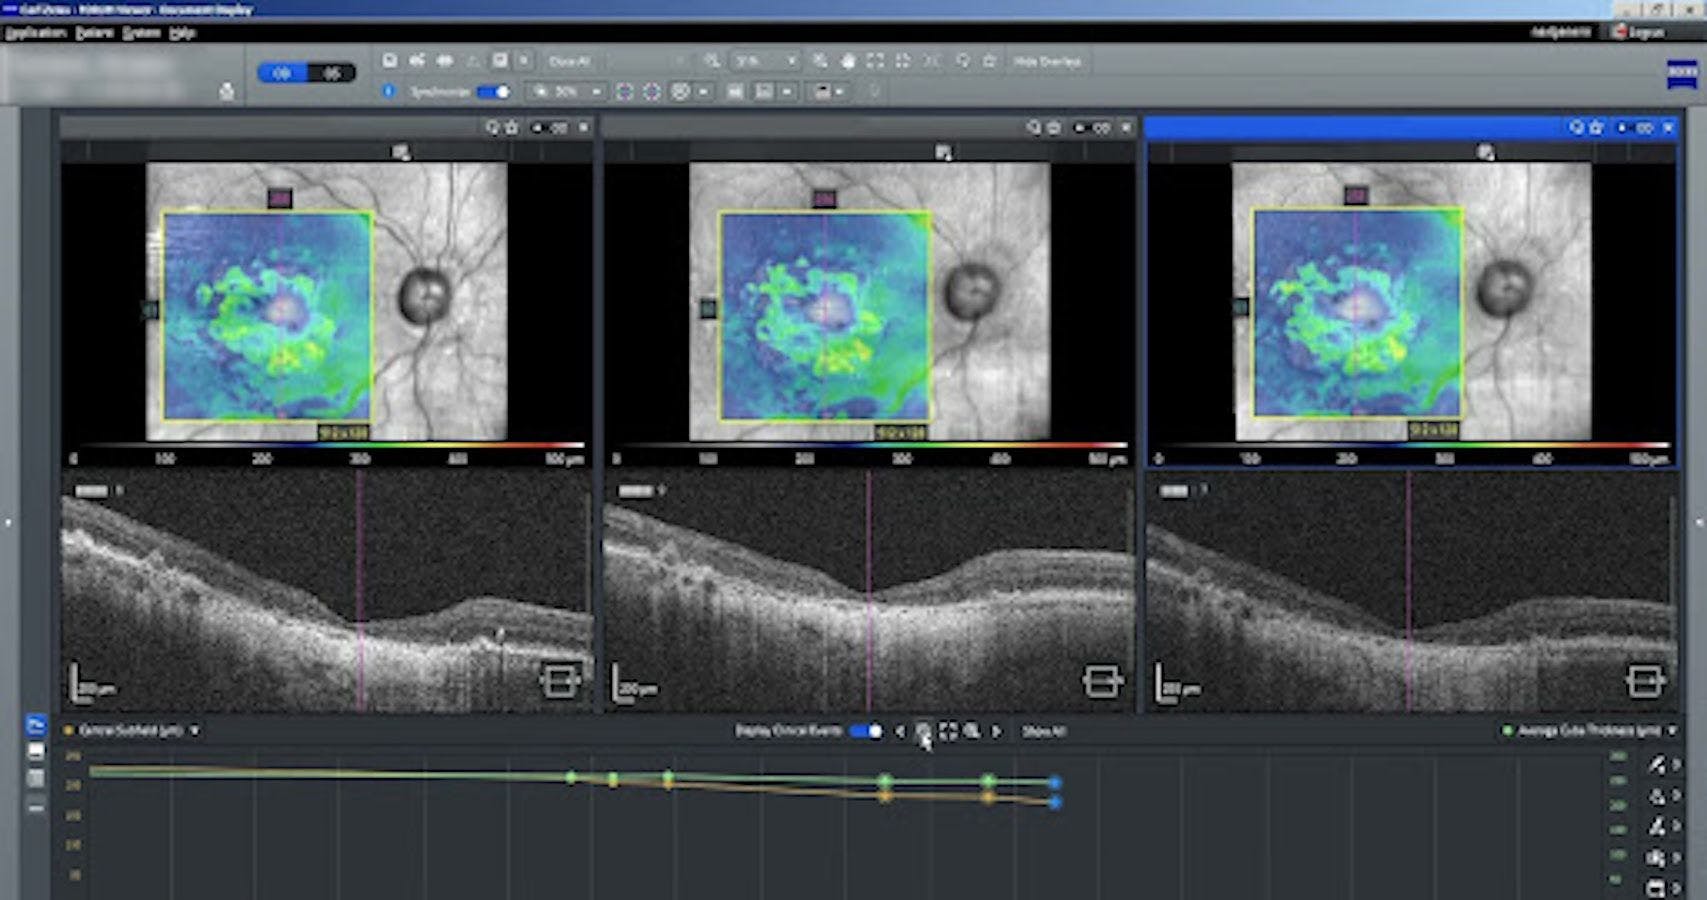Toggle the Display Clinical Events switch

coord(866,731)
